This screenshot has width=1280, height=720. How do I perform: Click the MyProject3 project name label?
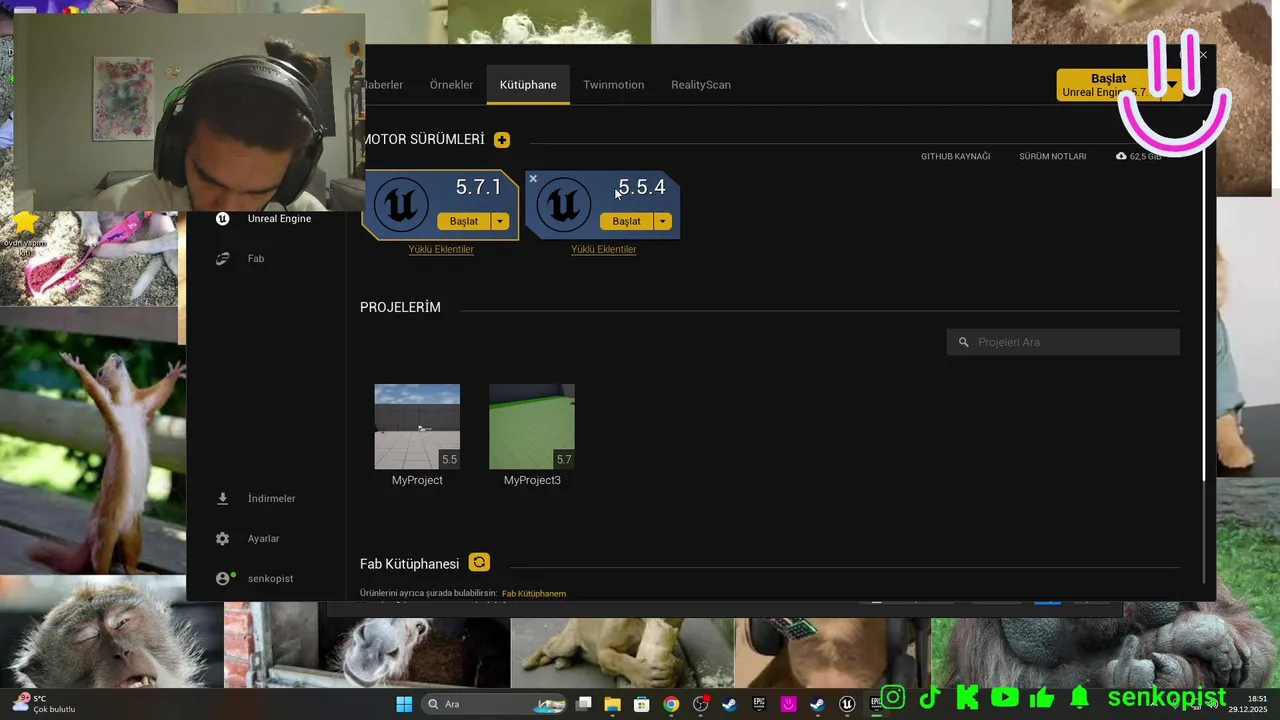(532, 480)
